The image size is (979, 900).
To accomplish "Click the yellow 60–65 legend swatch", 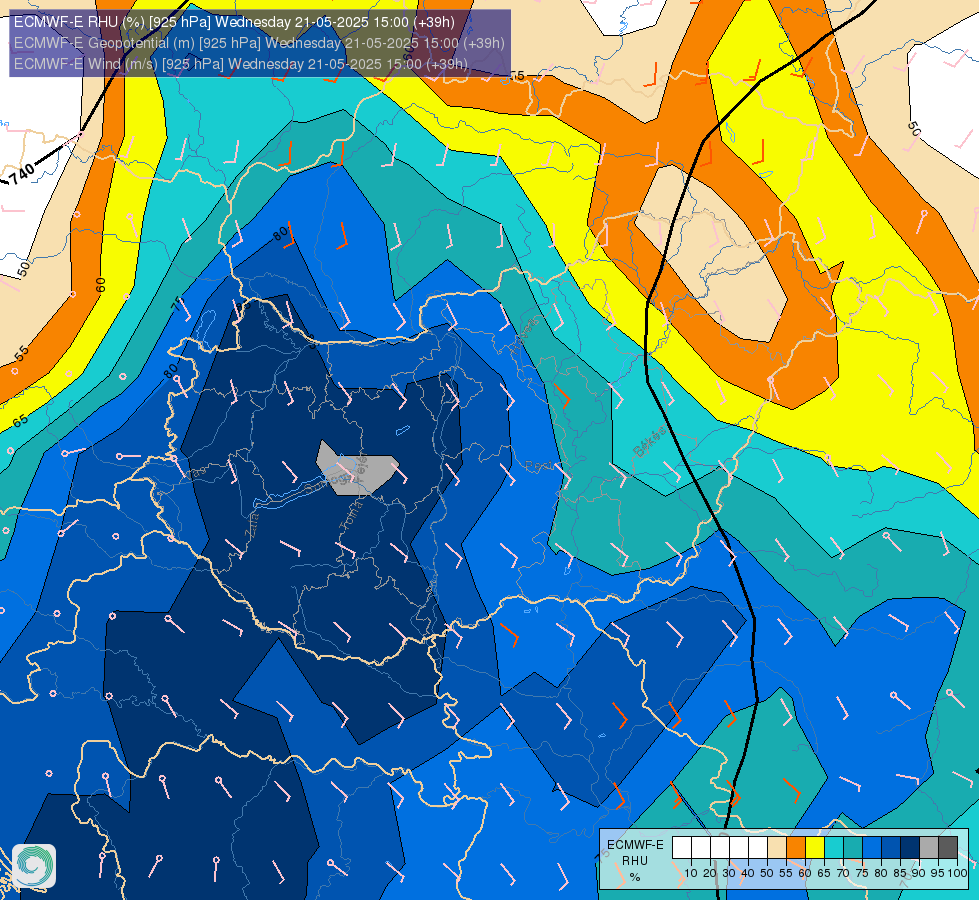I will (x=815, y=847).
